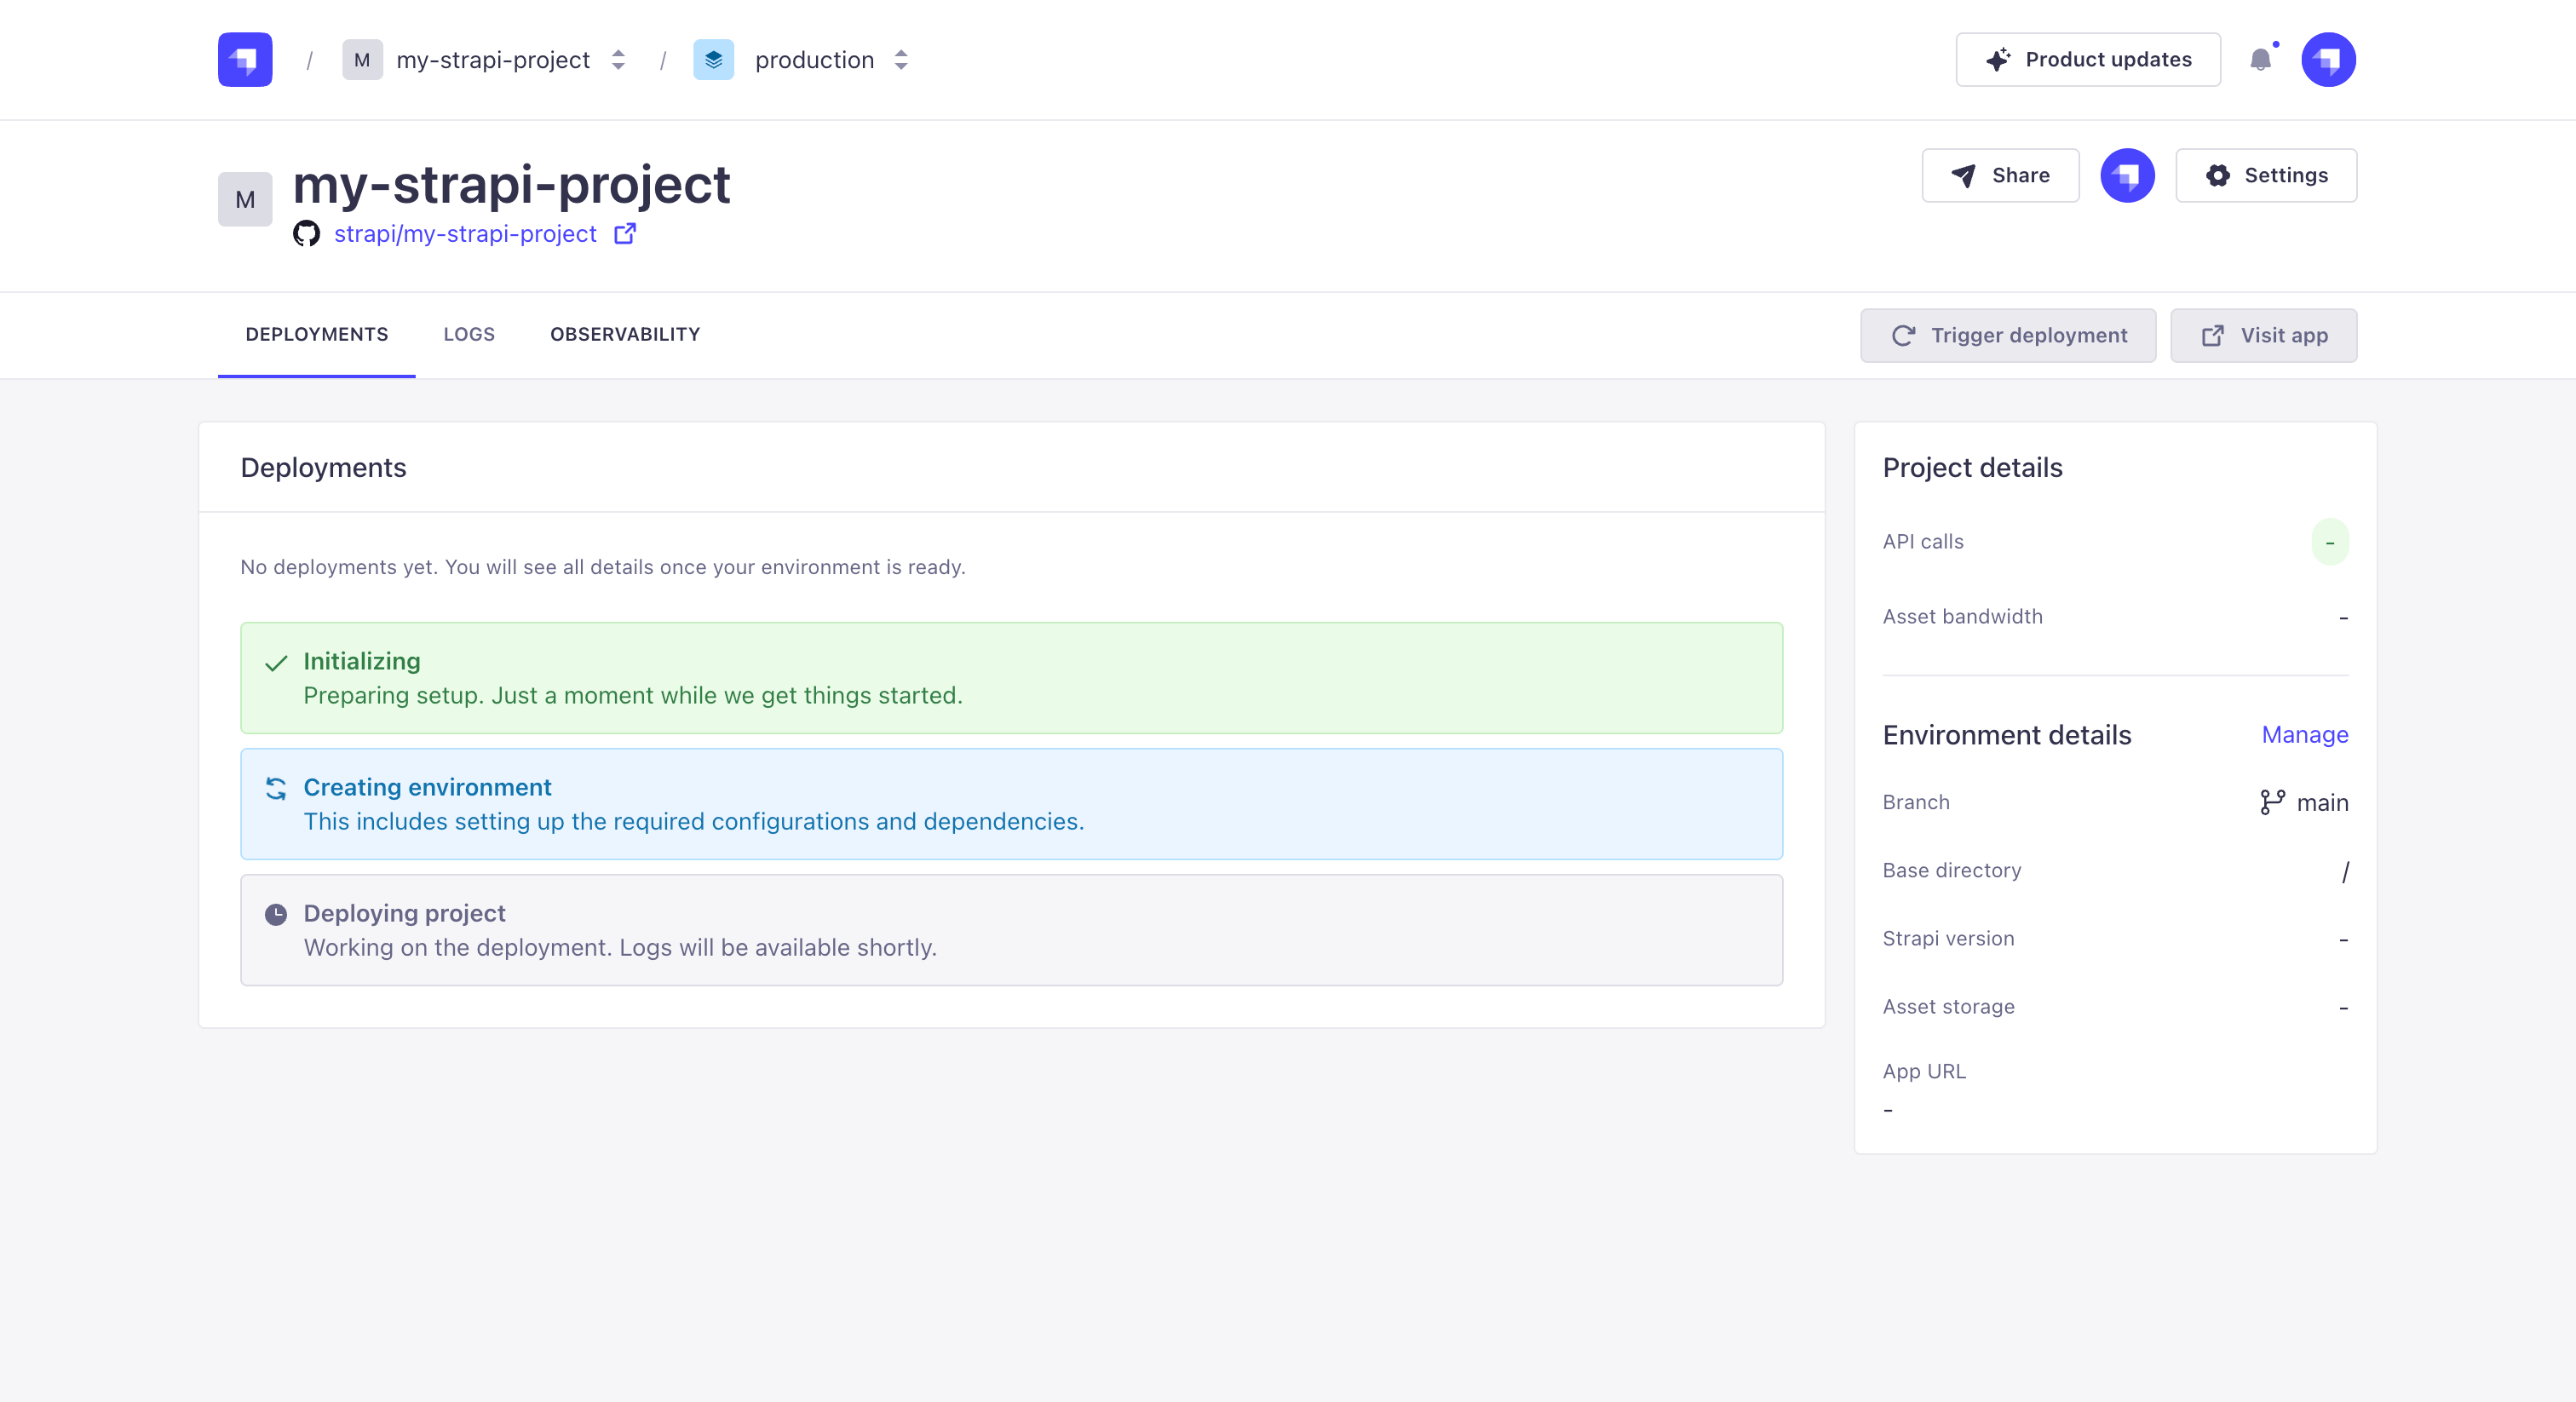This screenshot has height=1402, width=2576.
Task: Click the Manage link in Environment details
Action: [x=2305, y=735]
